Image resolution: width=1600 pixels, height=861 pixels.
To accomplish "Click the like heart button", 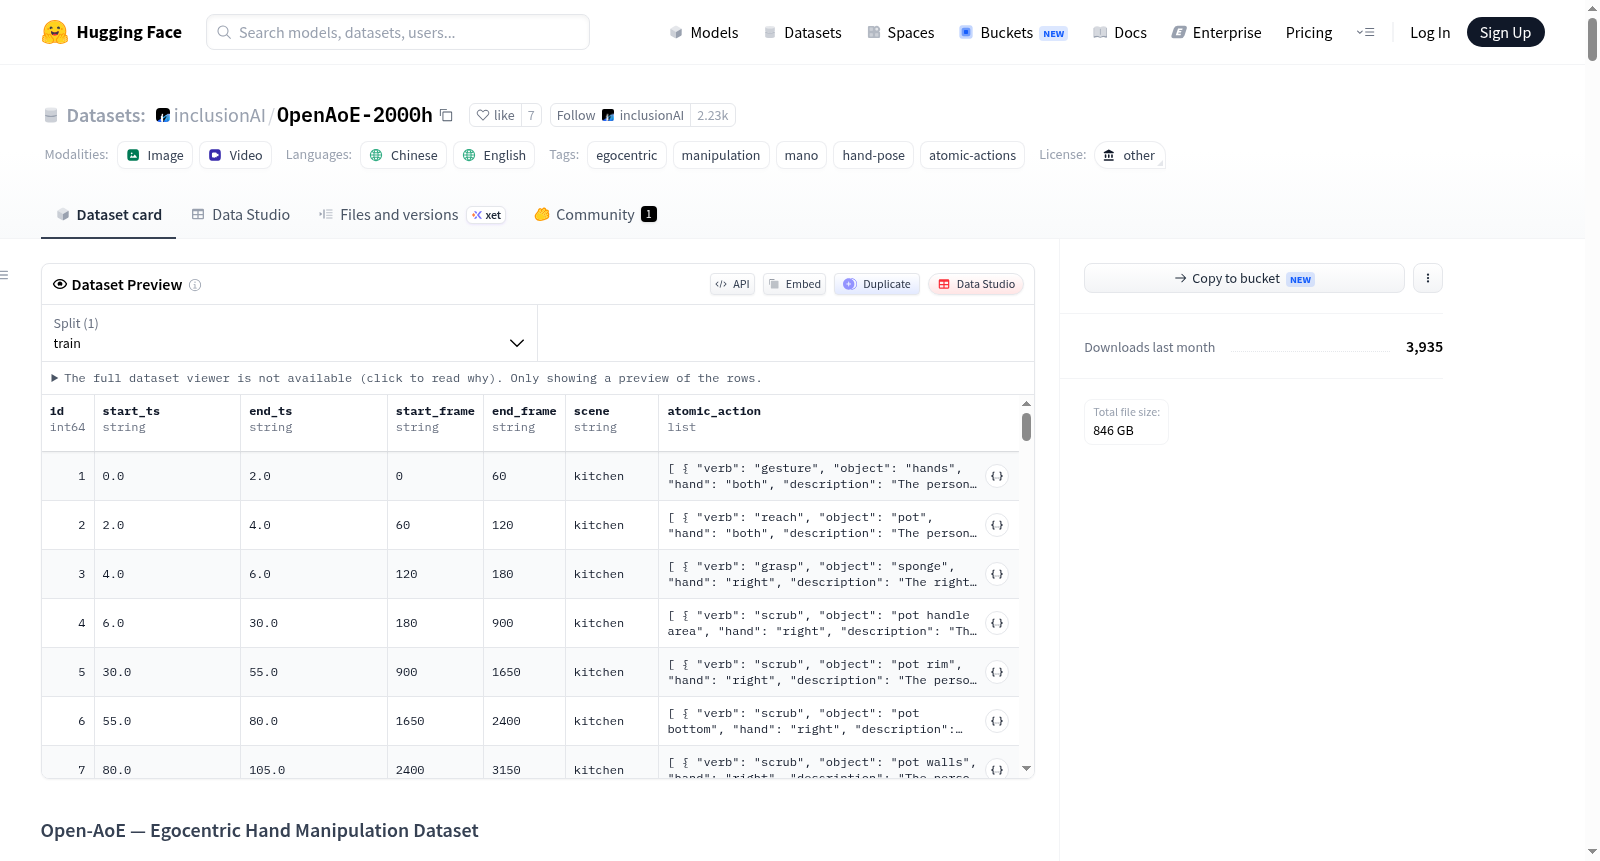I will pos(496,115).
